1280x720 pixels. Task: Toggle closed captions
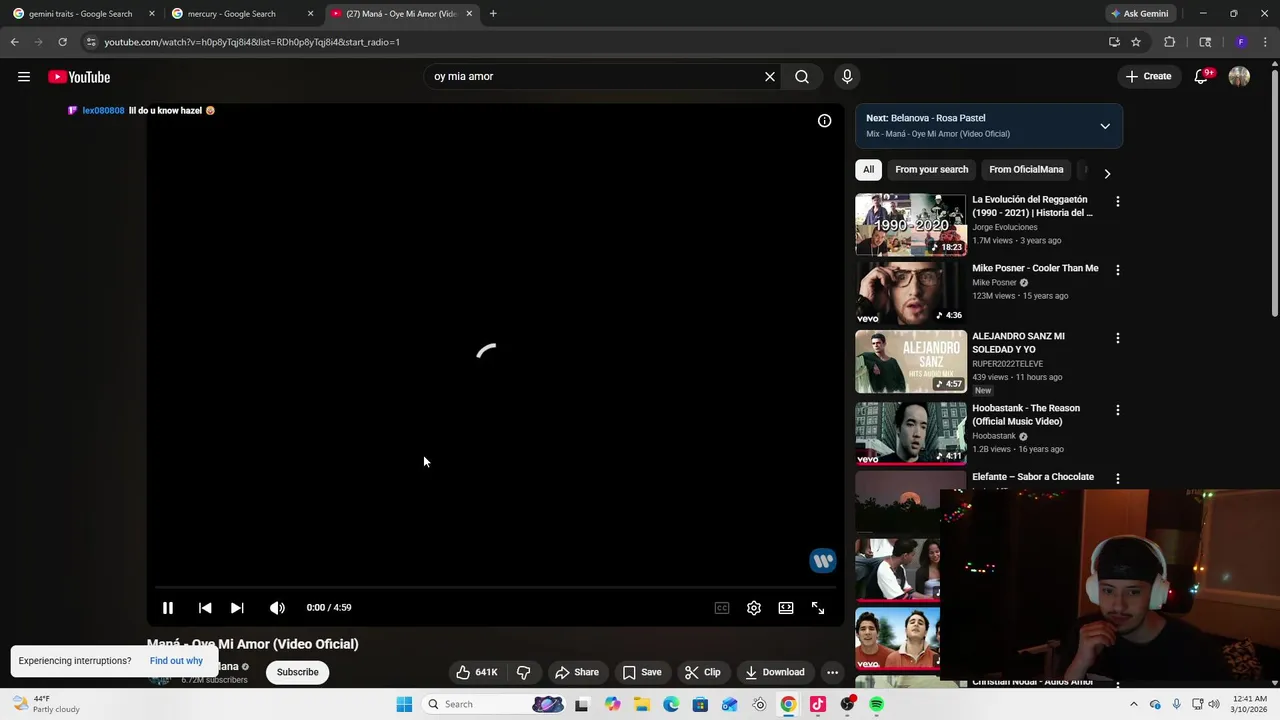click(722, 608)
